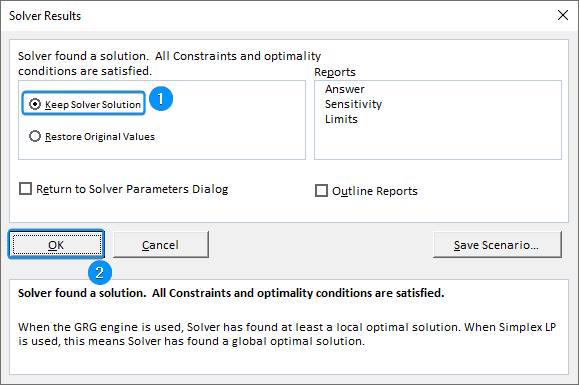Pick the Limits report from the list
Image resolution: width=579 pixels, height=385 pixels.
tap(341, 119)
